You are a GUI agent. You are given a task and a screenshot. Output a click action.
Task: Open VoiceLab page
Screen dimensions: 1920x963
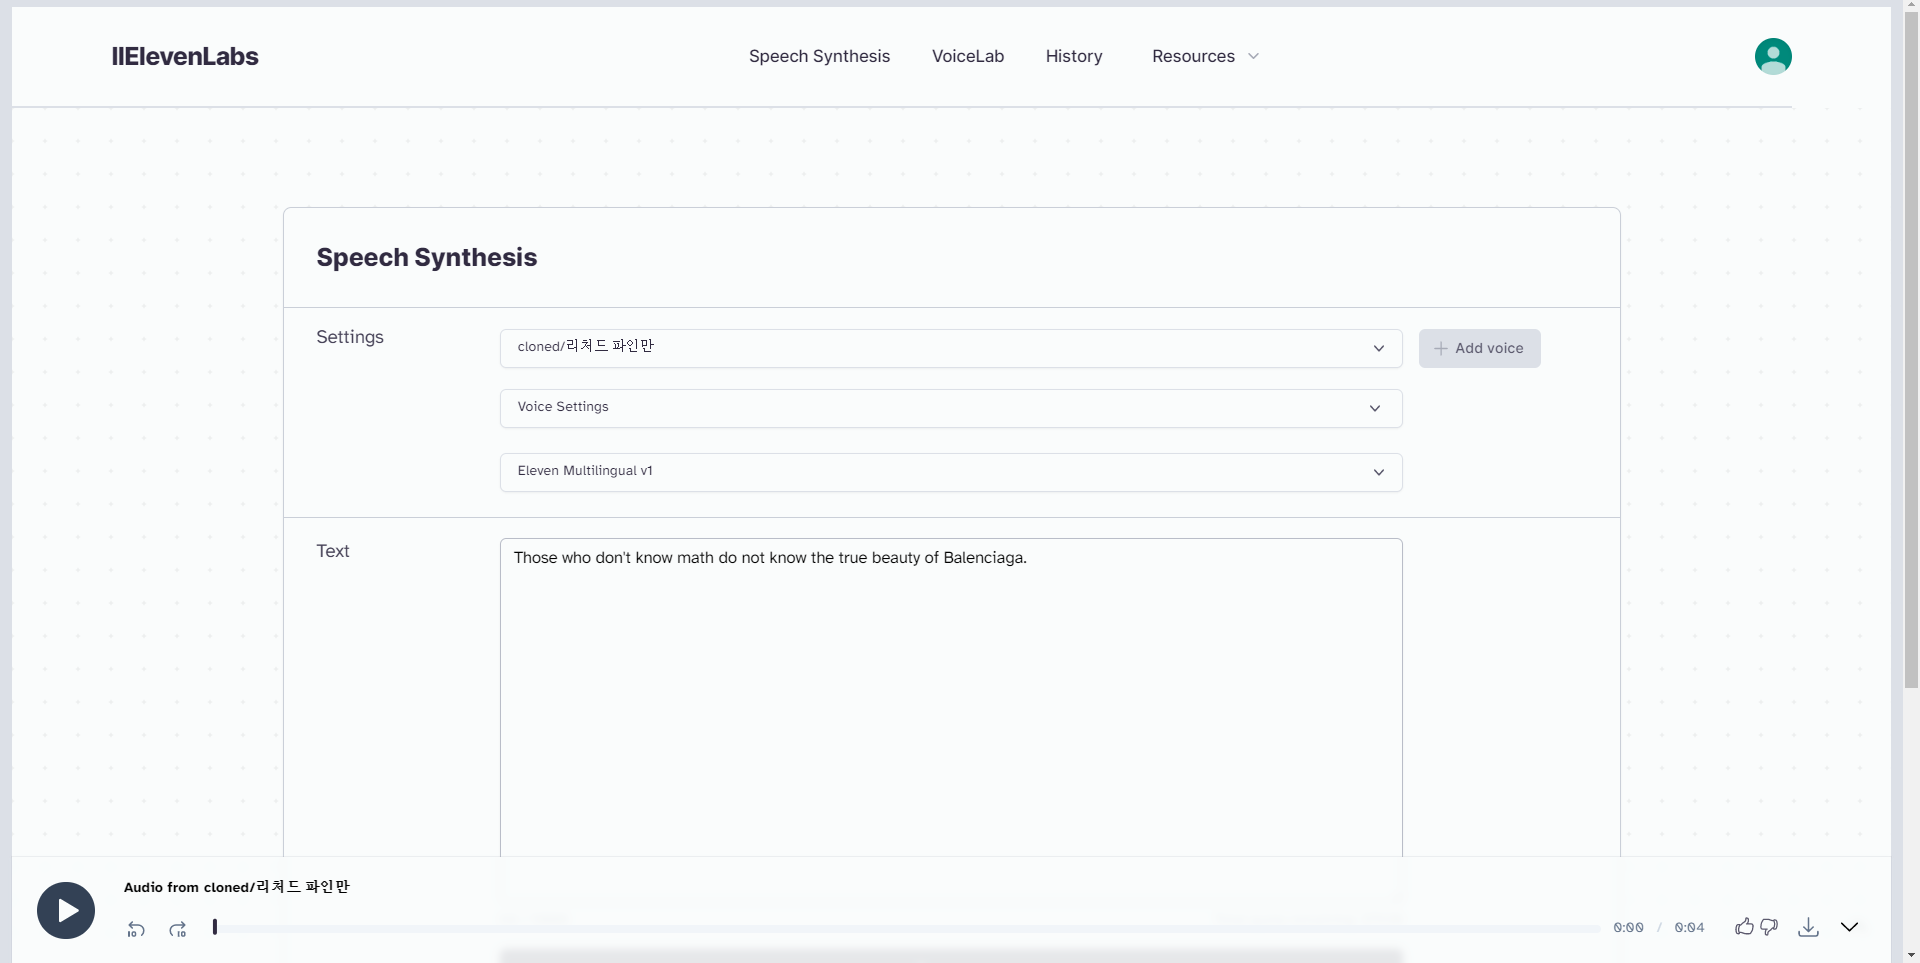pos(968,56)
